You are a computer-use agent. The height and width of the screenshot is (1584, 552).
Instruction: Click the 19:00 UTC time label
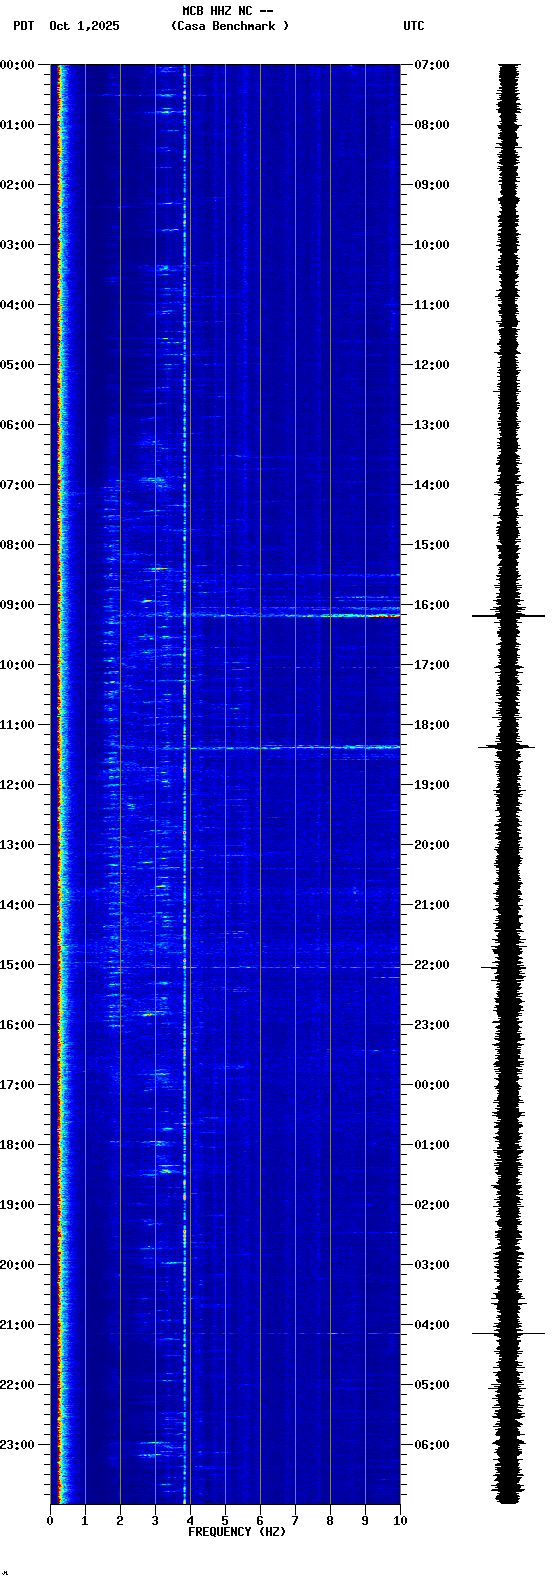[432, 785]
